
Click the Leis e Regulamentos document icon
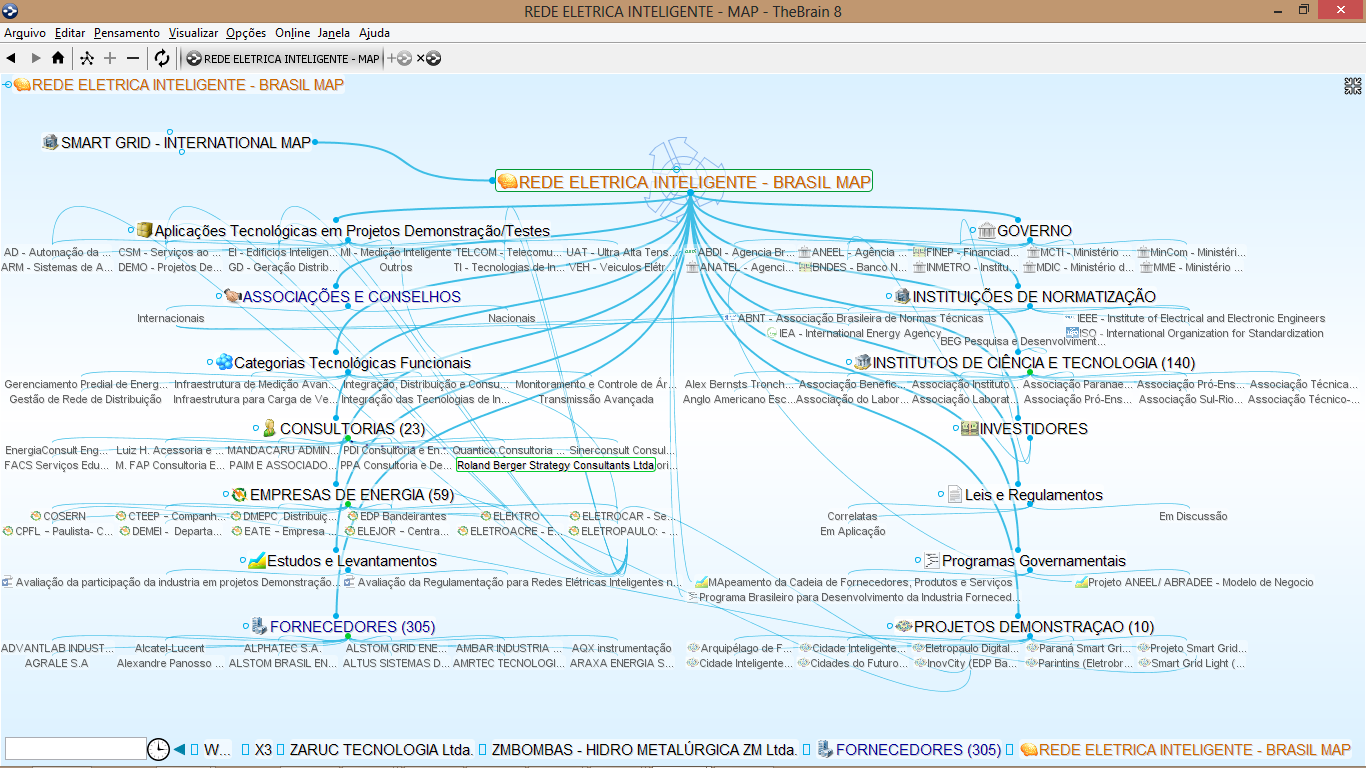click(955, 495)
